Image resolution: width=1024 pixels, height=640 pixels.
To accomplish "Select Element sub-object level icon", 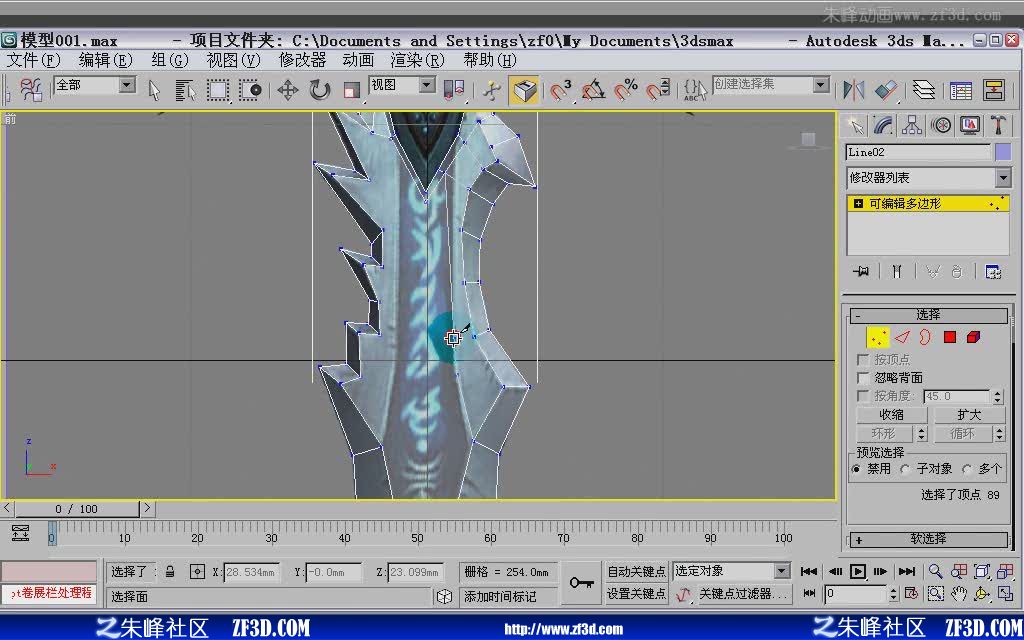I will pyautogui.click(x=974, y=337).
